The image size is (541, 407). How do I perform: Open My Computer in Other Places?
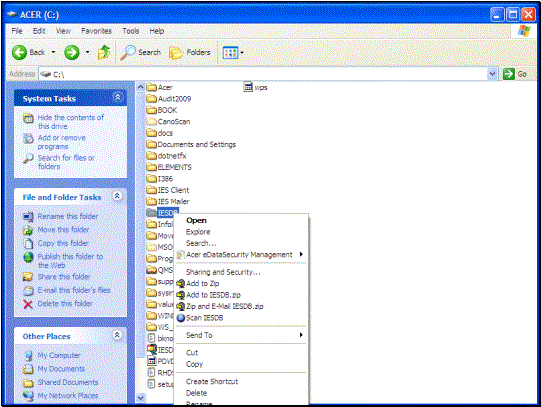(59, 355)
